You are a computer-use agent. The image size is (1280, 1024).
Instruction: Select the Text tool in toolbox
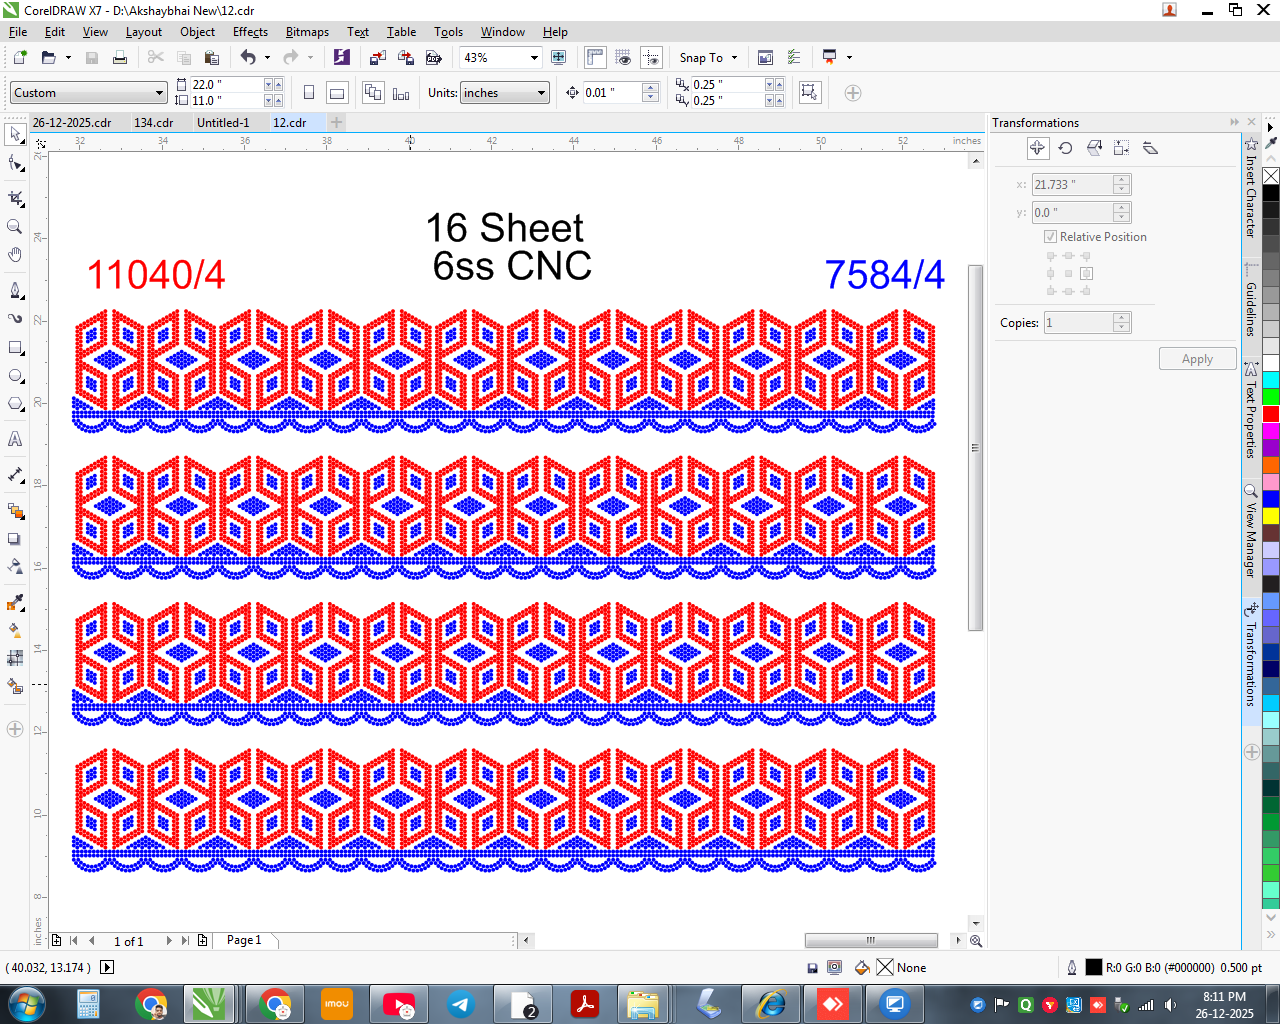(x=15, y=439)
